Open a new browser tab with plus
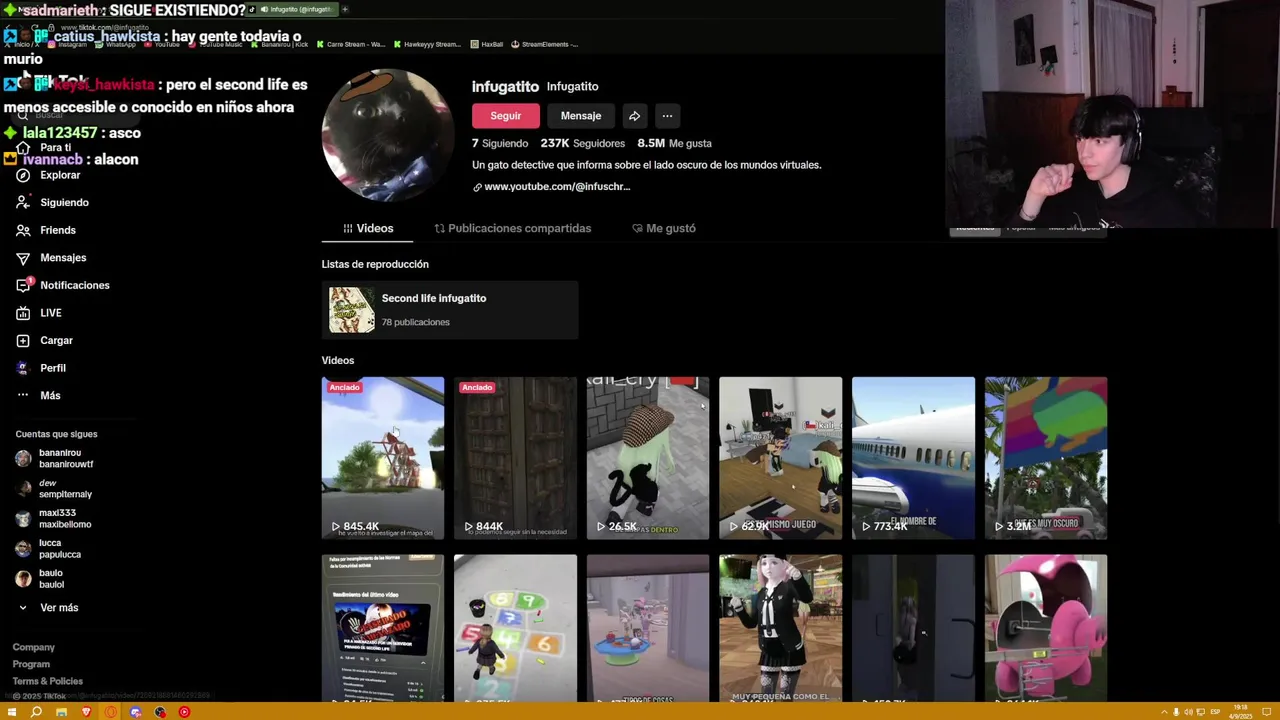Viewport: 1280px width, 720px height. tap(344, 9)
